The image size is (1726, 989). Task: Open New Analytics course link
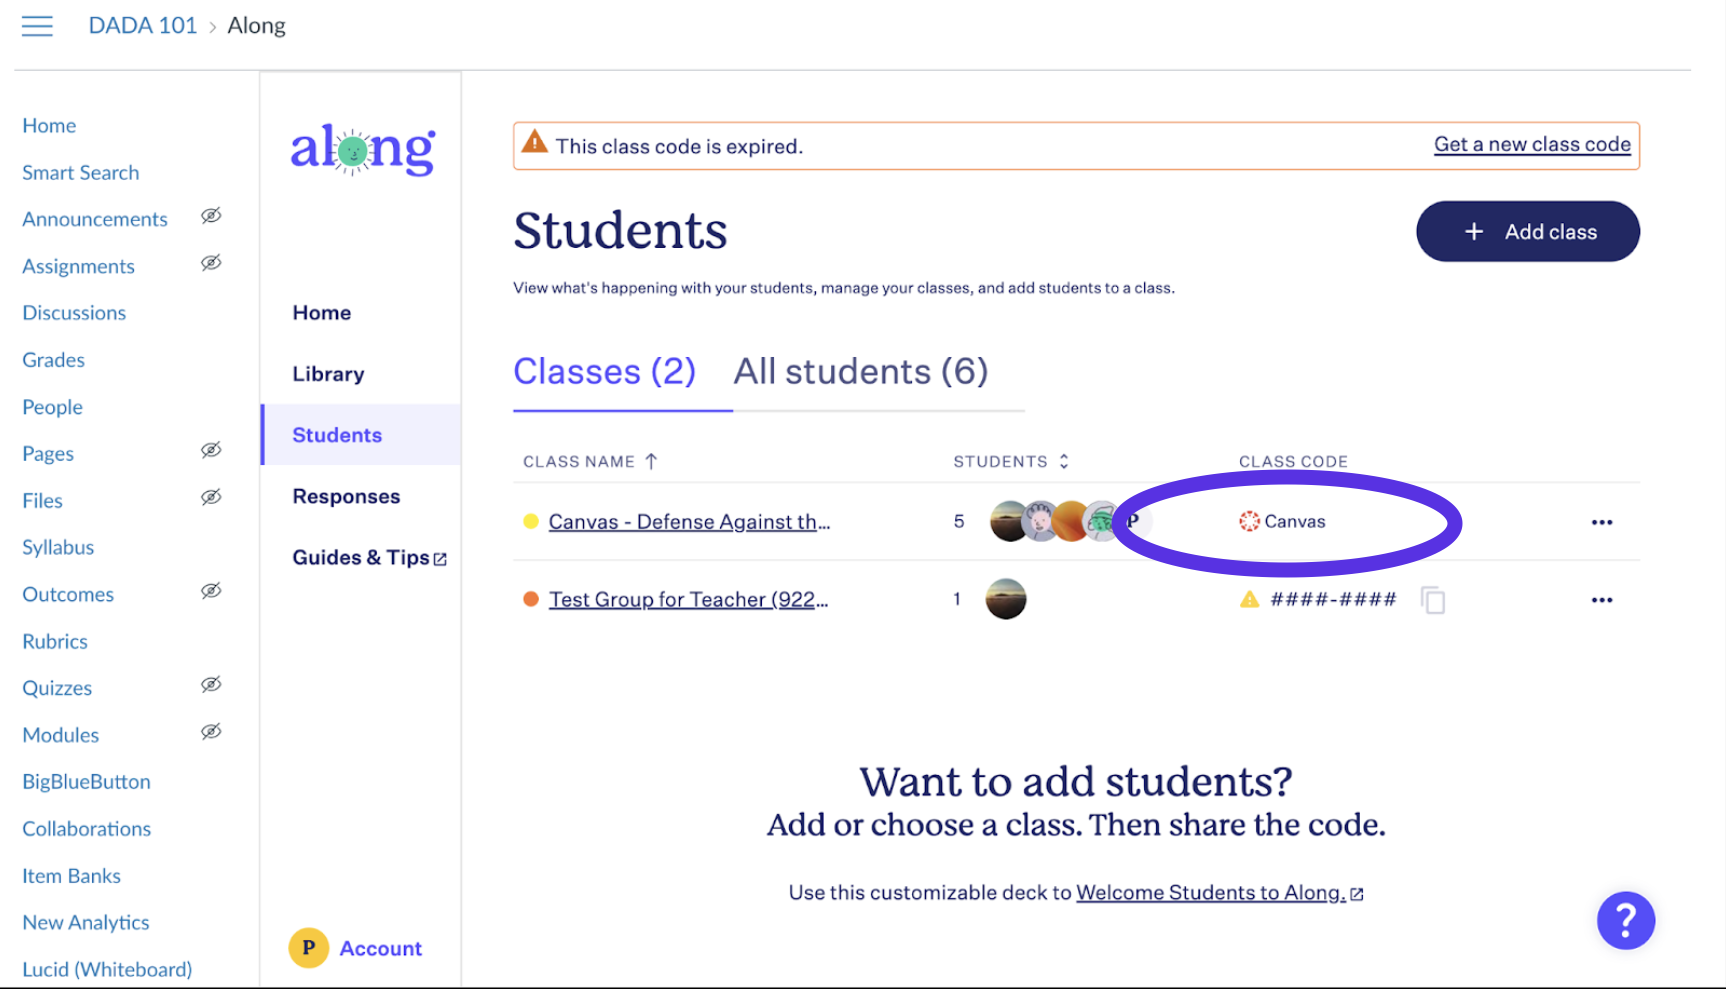(85, 922)
